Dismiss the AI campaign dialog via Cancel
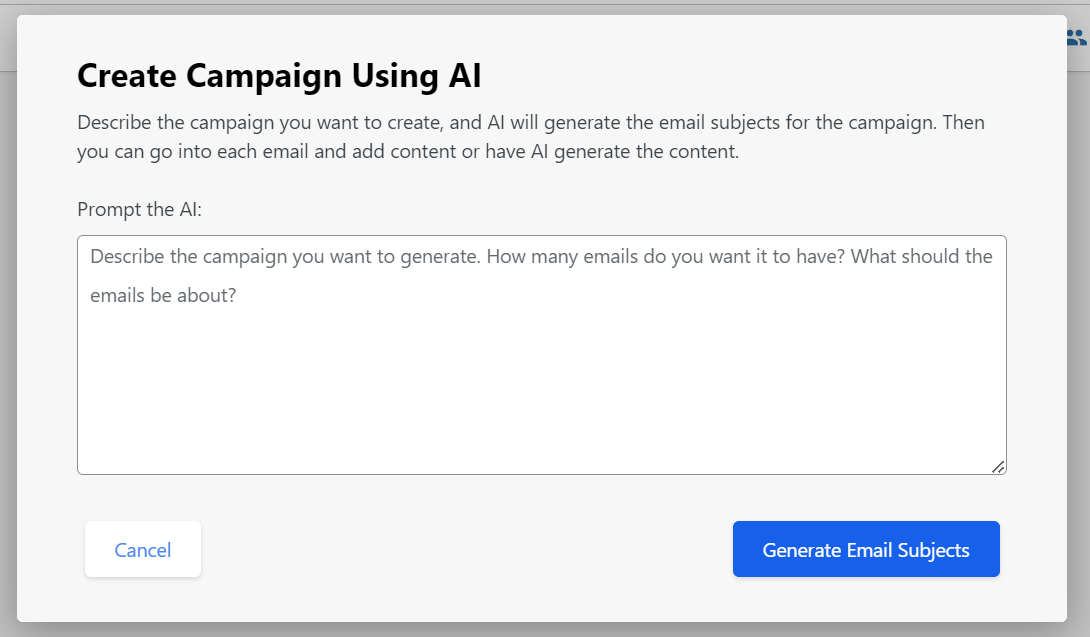 (x=142, y=549)
